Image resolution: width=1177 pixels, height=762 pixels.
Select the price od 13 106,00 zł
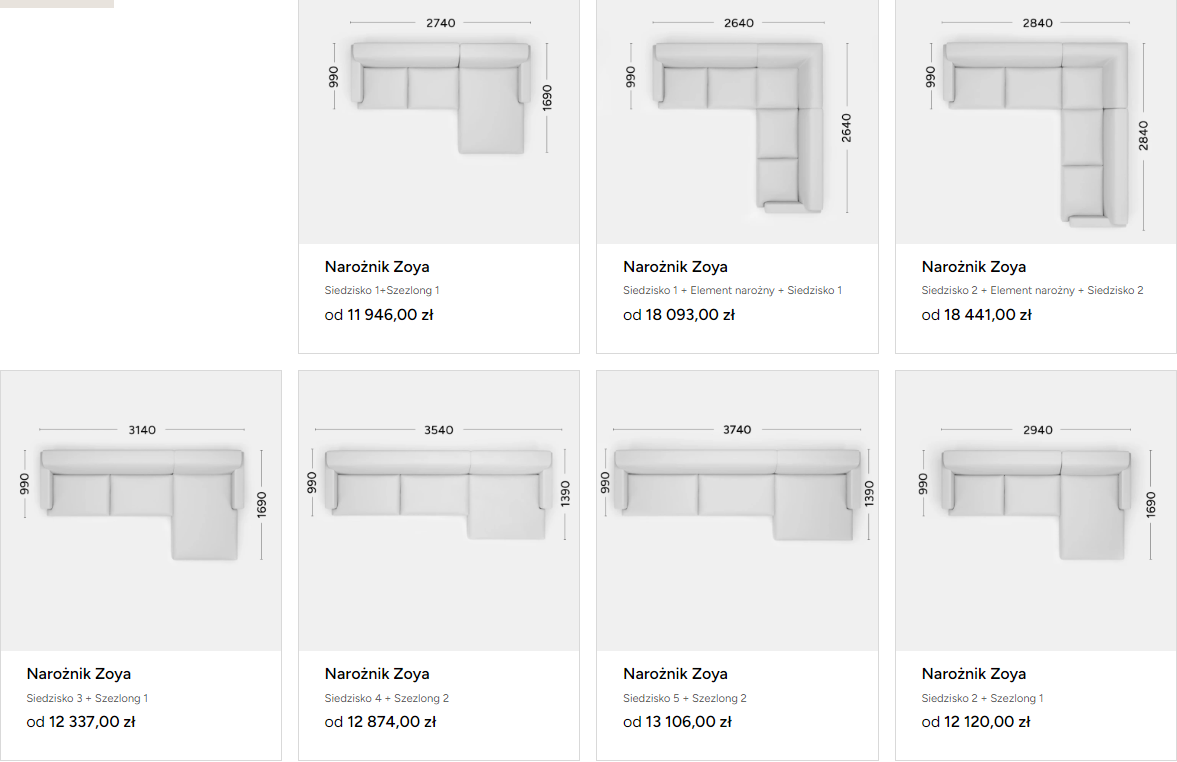tap(677, 721)
